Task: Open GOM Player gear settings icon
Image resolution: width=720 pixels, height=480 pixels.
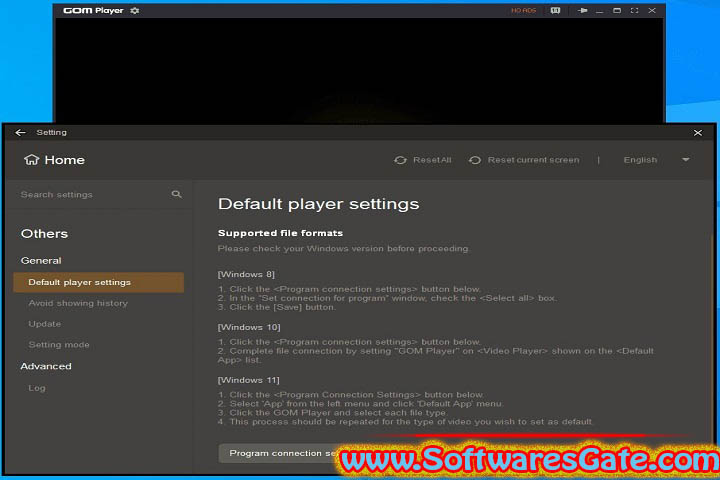Action: tap(135, 11)
